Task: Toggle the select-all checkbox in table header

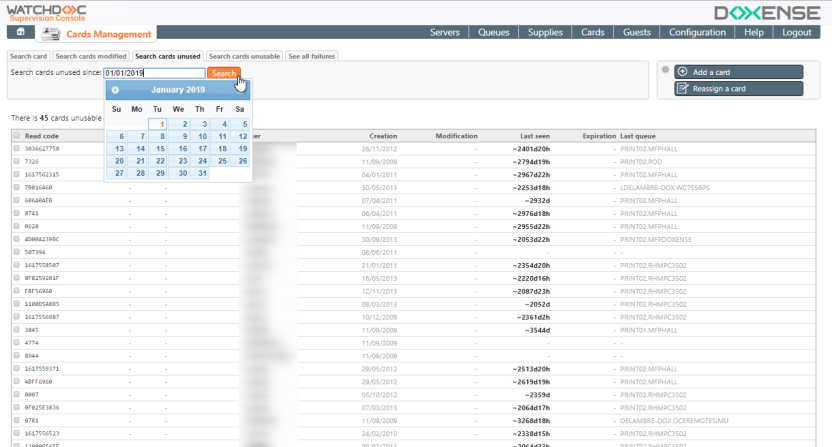Action: 16,136
